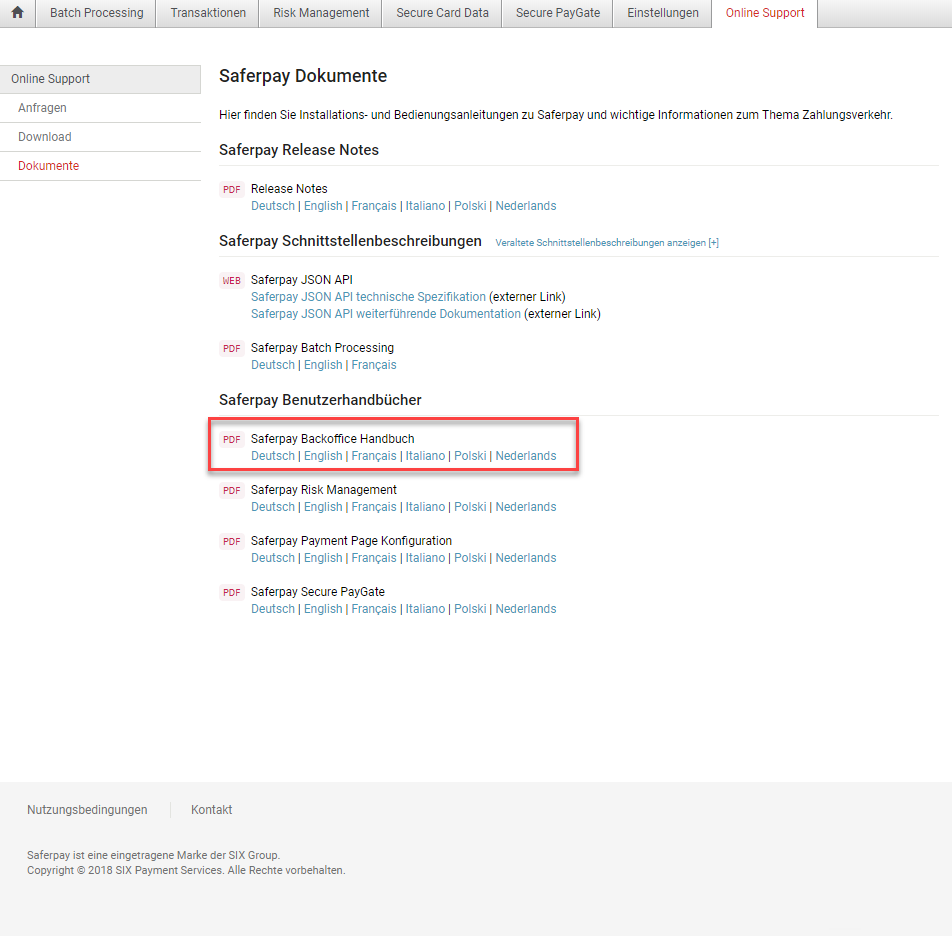
Task: Select Download in the sidebar
Action: point(45,137)
